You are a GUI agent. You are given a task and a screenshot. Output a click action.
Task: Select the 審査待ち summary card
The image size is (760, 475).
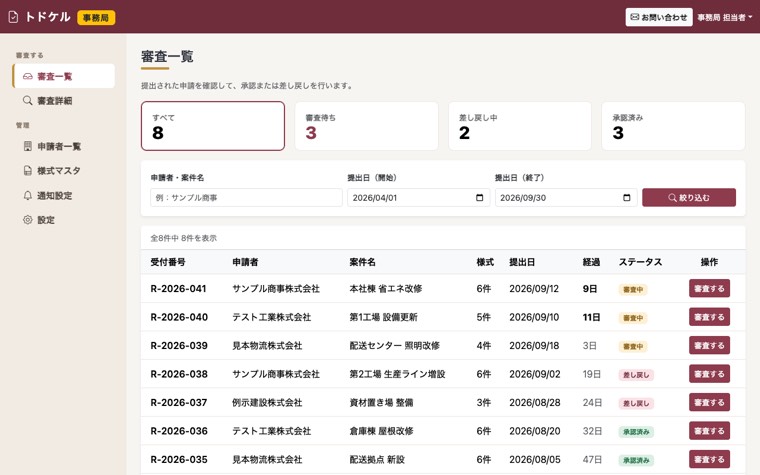[x=366, y=126]
